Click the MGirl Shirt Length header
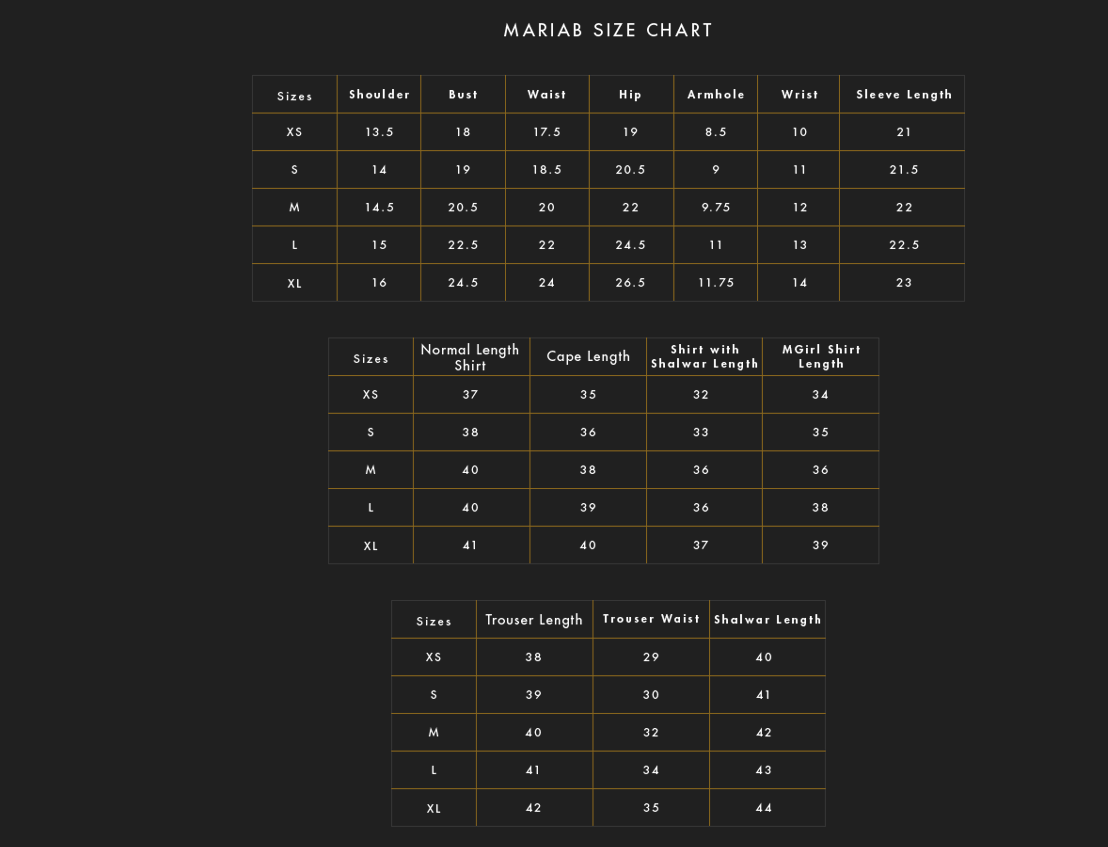The width and height of the screenshot is (1108, 847). [821, 357]
